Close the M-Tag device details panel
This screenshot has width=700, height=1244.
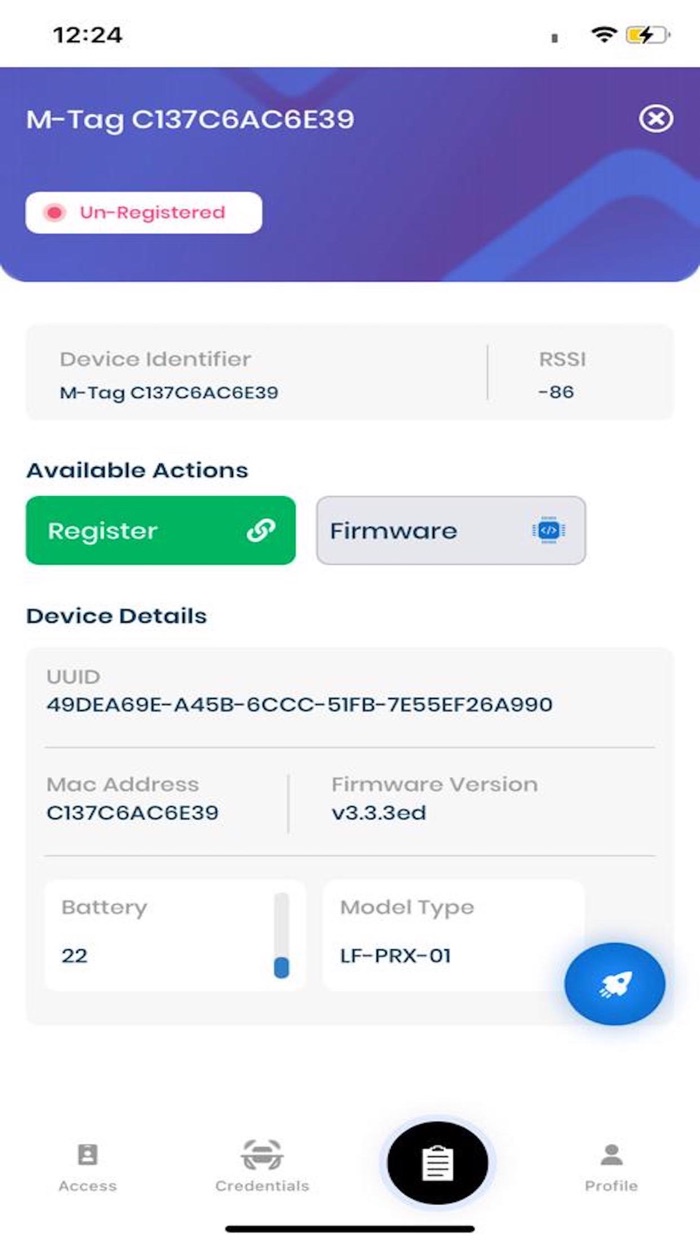click(656, 119)
